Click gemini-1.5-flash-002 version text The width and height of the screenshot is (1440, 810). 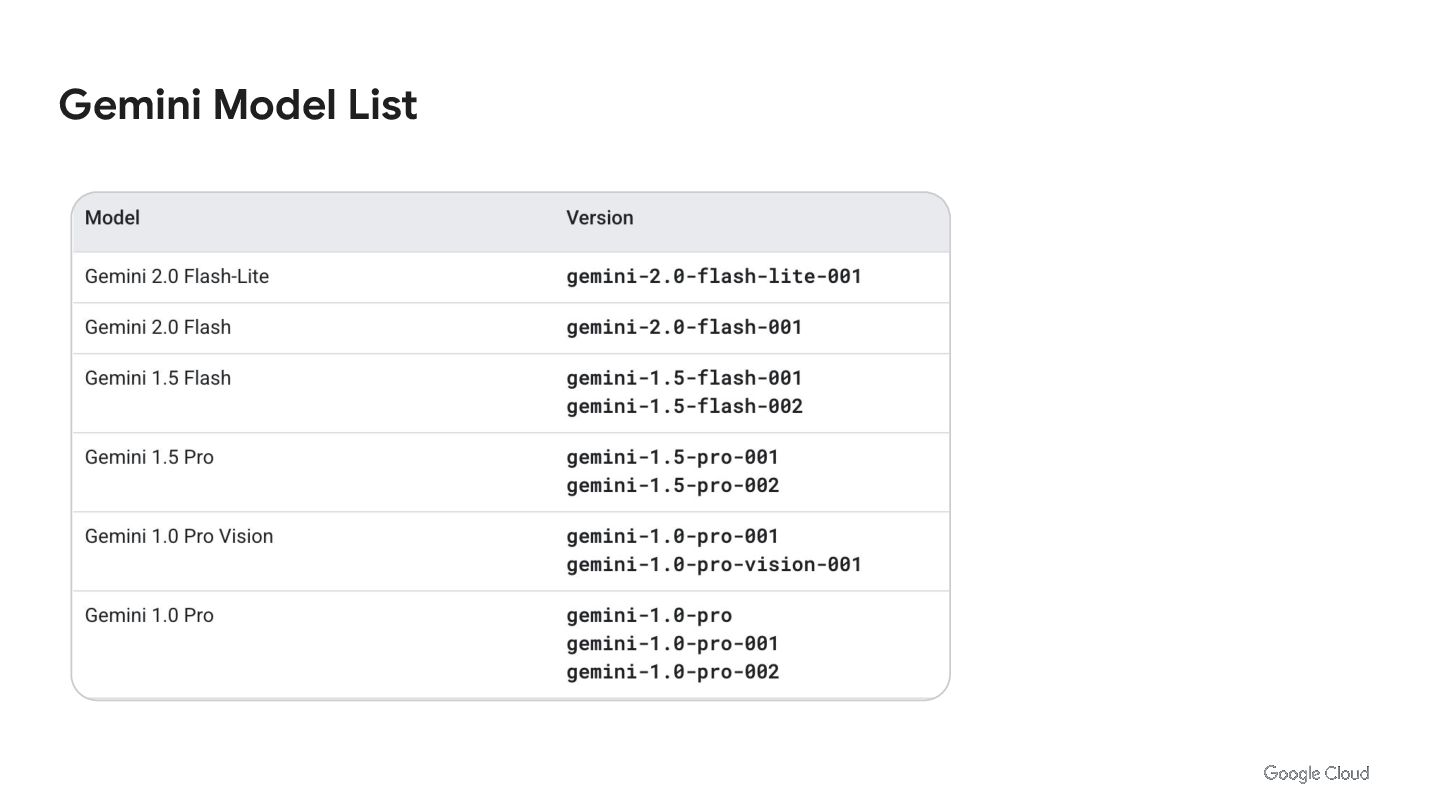coord(684,406)
